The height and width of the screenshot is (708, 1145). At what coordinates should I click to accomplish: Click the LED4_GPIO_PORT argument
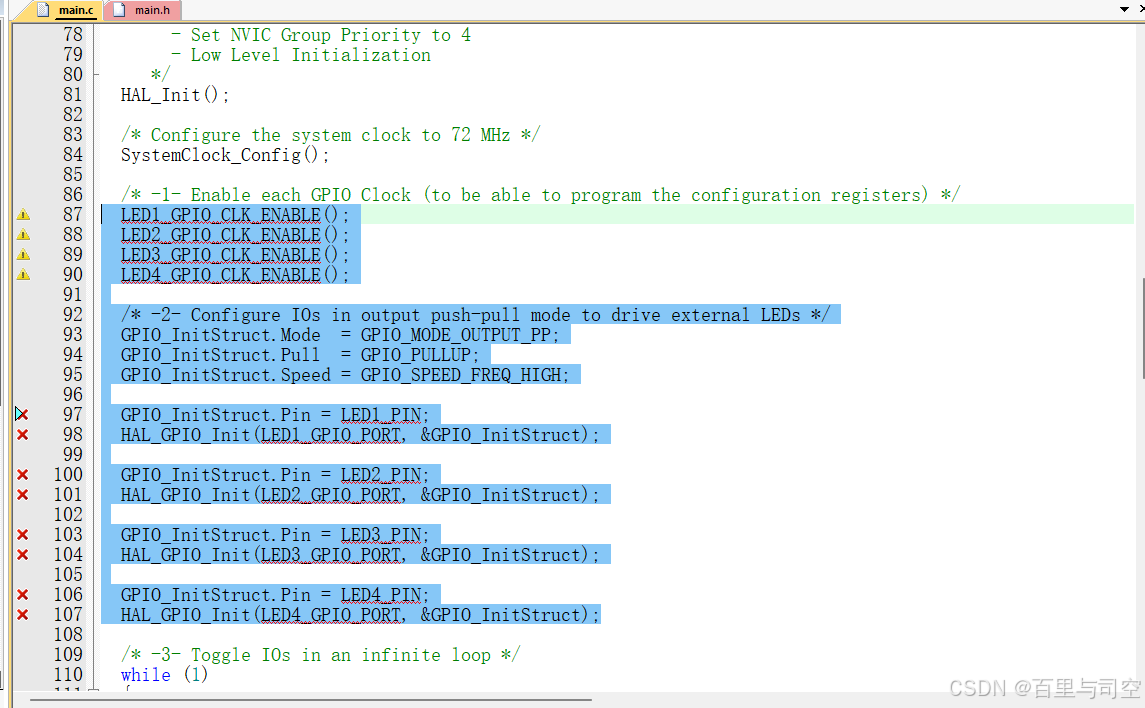click(x=331, y=615)
